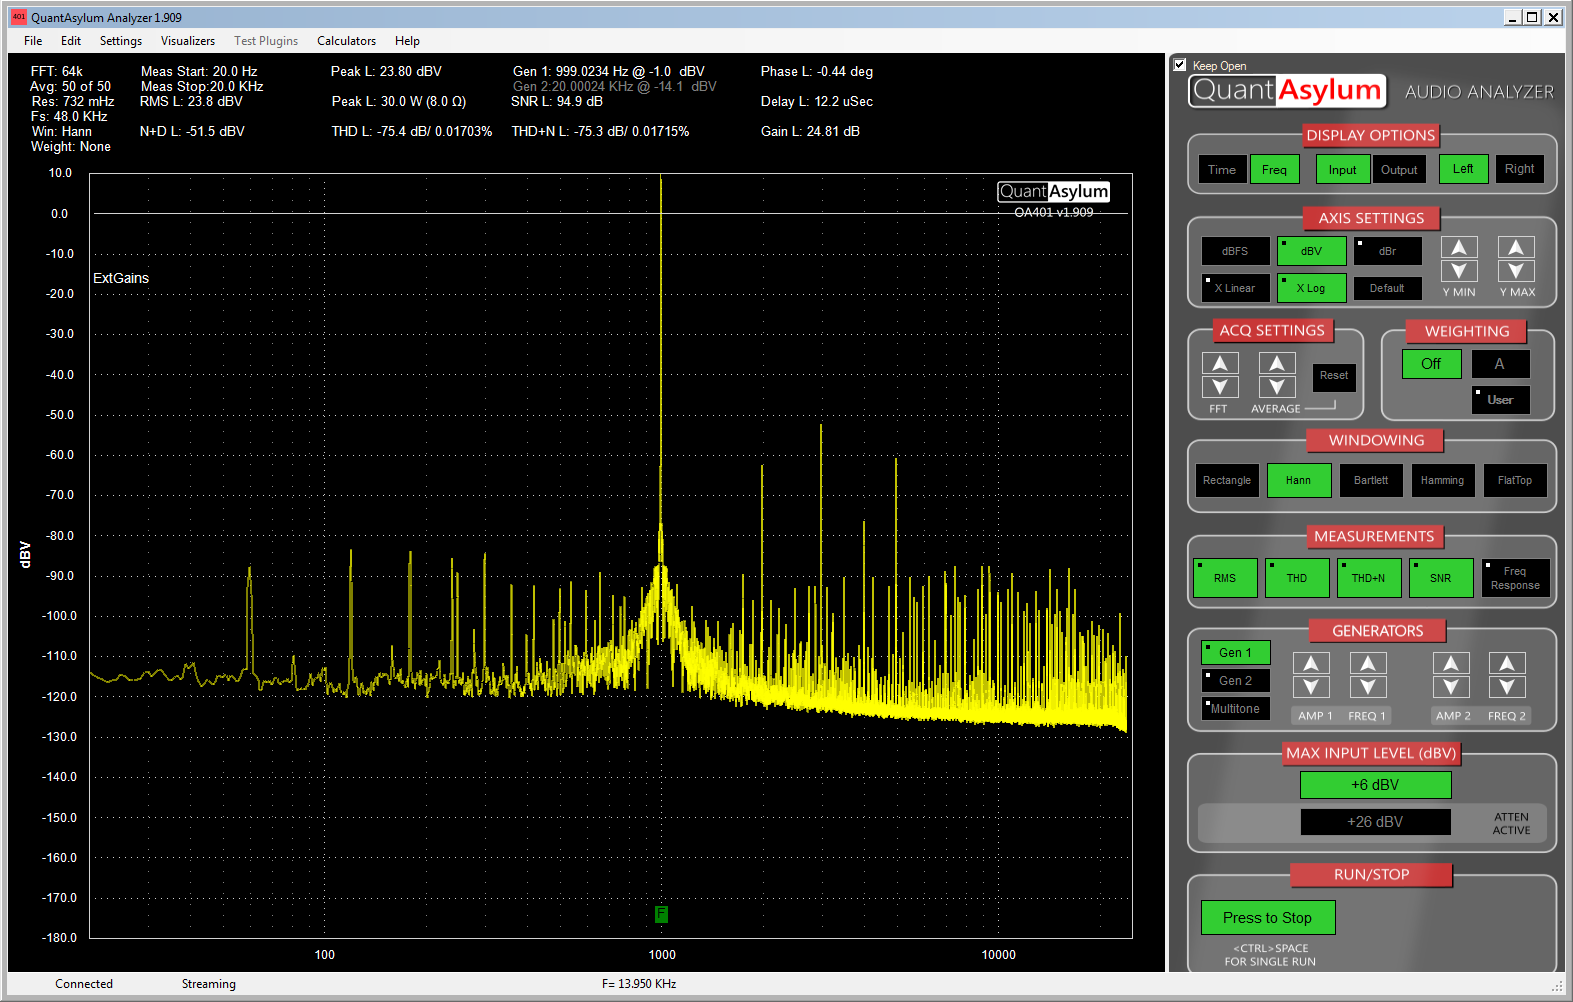This screenshot has height=1002, width=1573.
Task: Toggle the THD measurement
Action: [x=1297, y=578]
